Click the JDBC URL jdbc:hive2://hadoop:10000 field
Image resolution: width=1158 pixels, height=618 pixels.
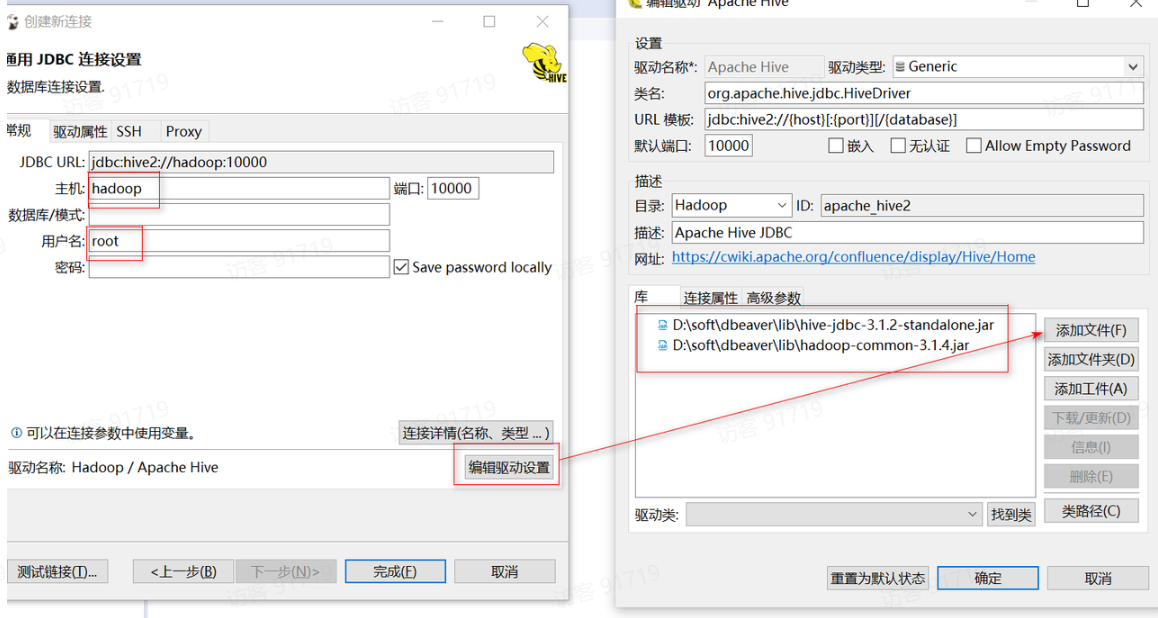[x=321, y=162]
